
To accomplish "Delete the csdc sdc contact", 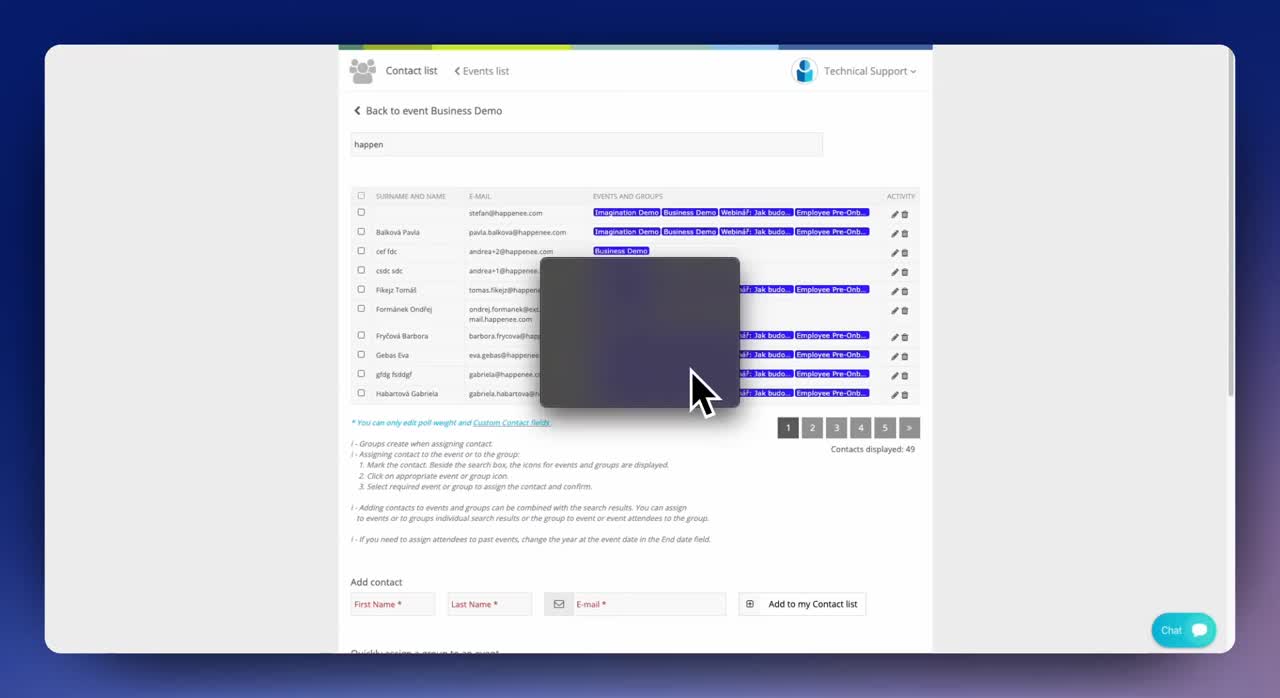I will click(905, 272).
